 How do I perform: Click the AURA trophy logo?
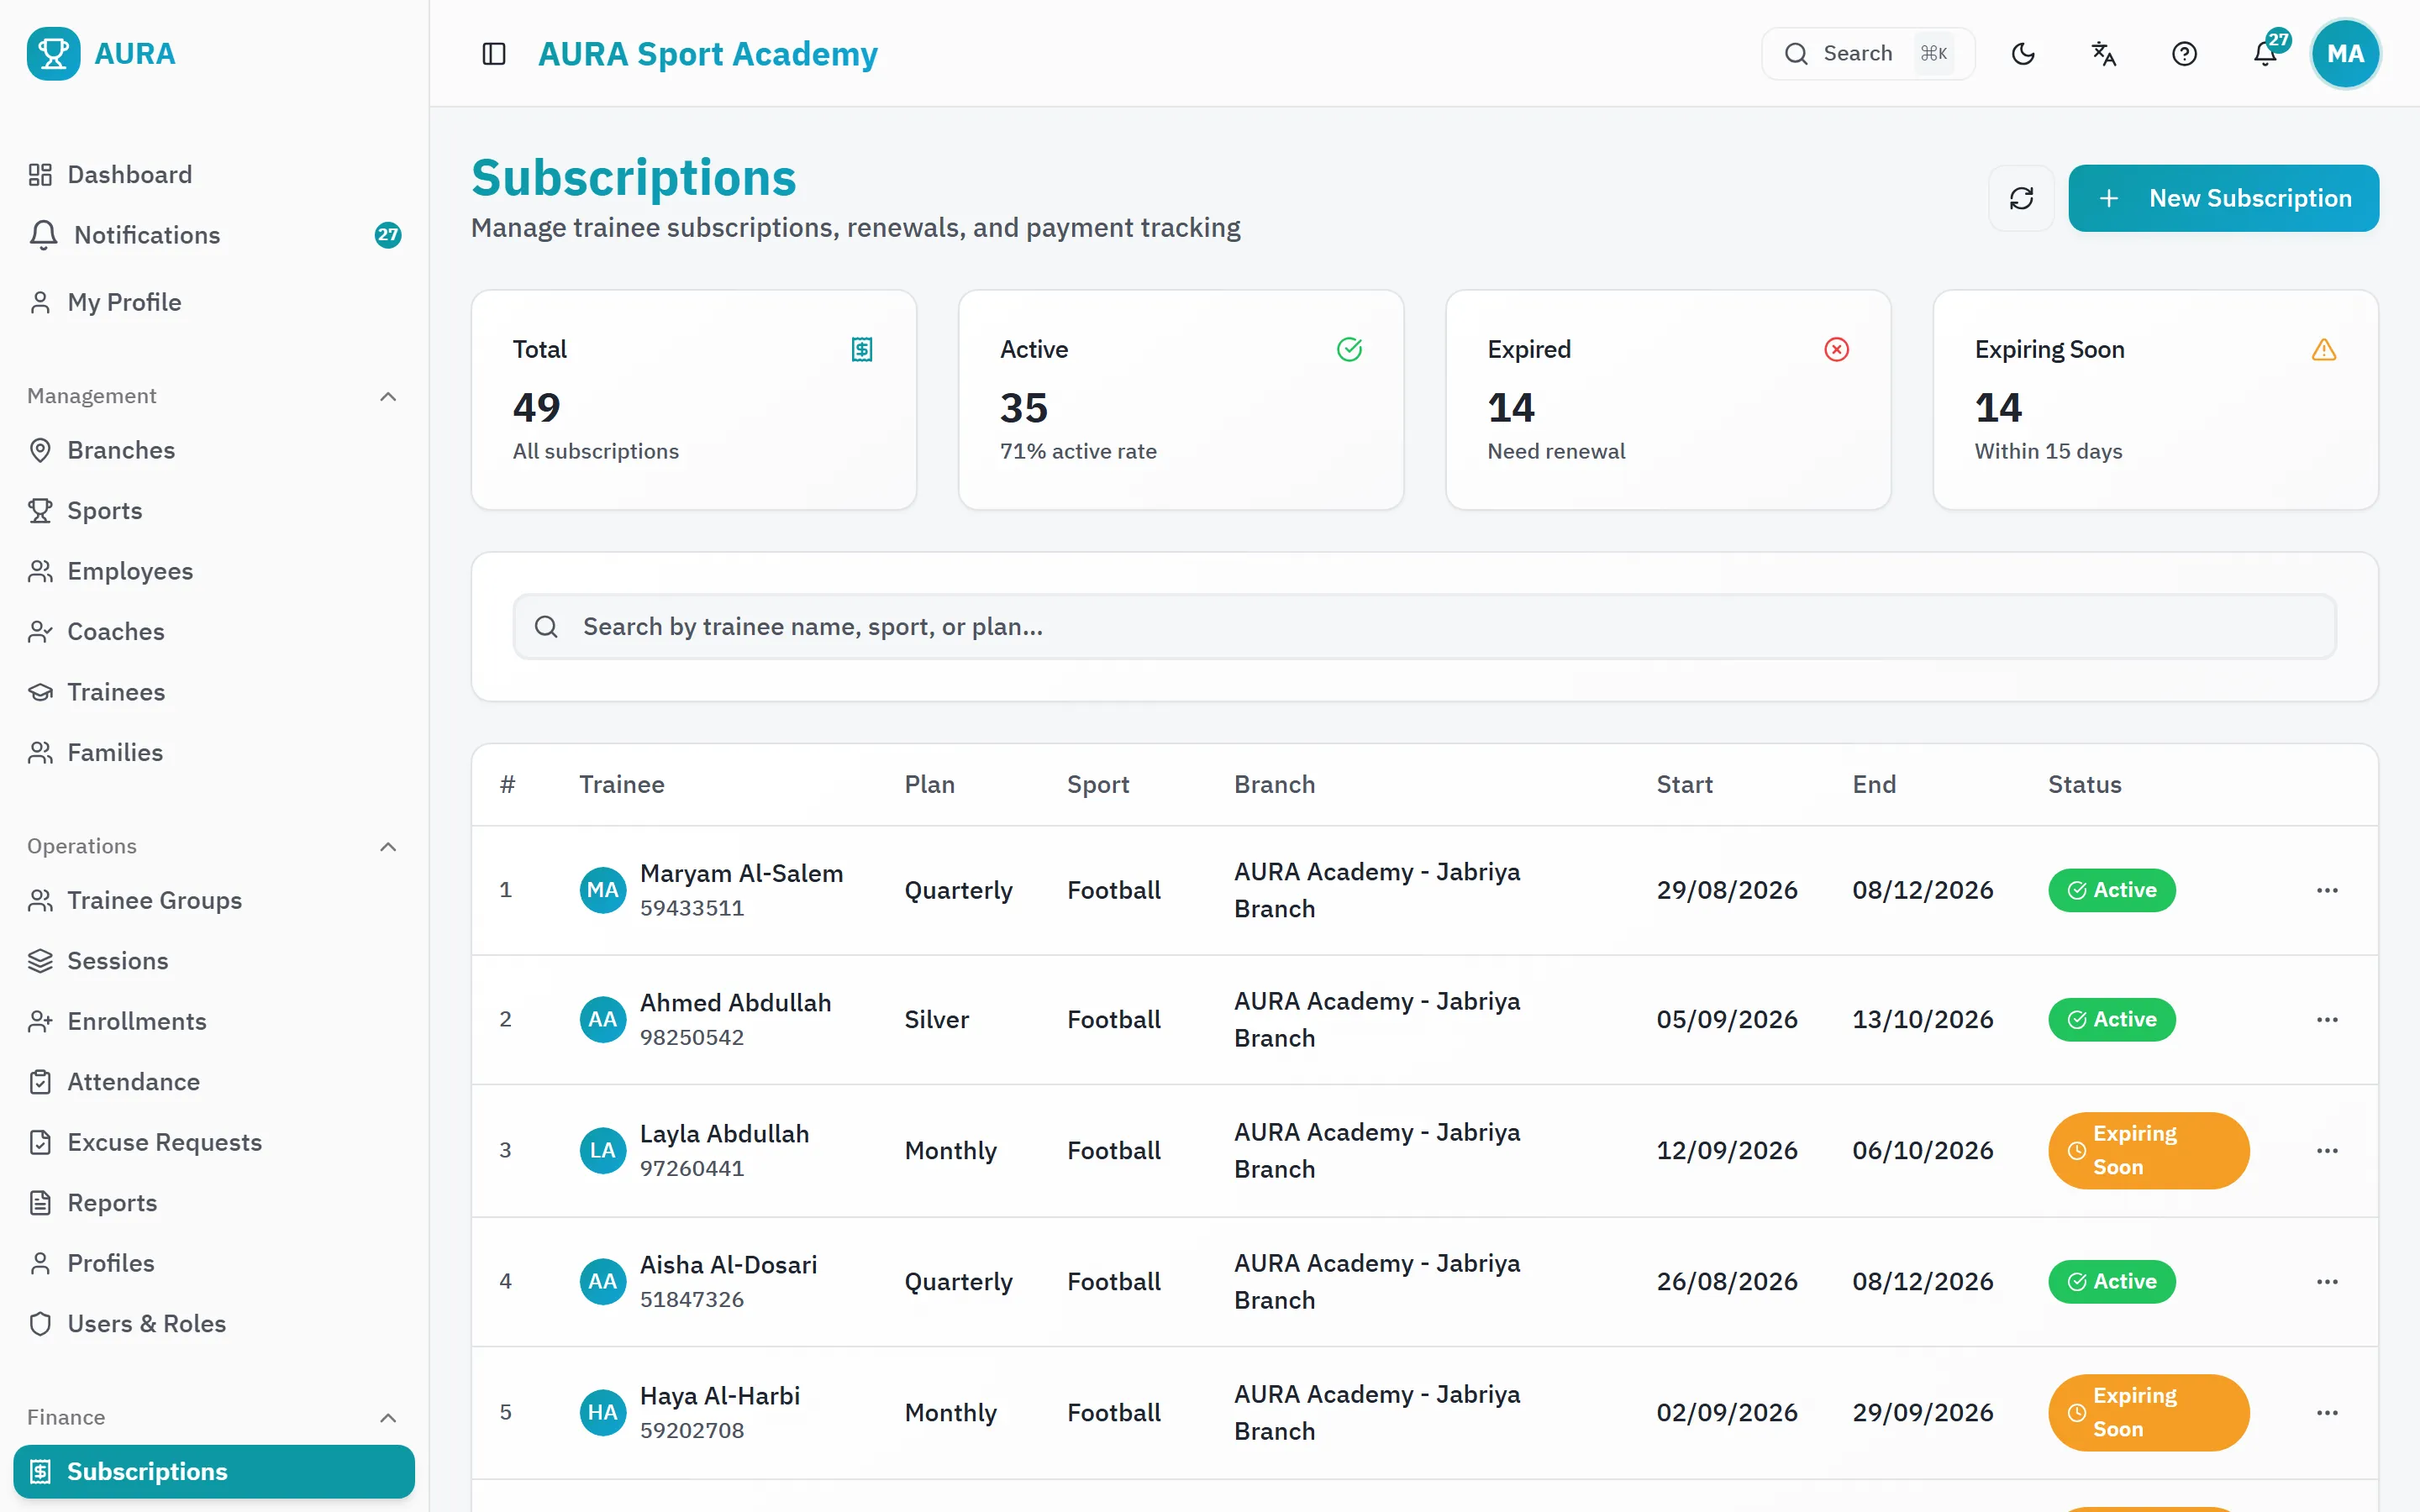coord(53,54)
